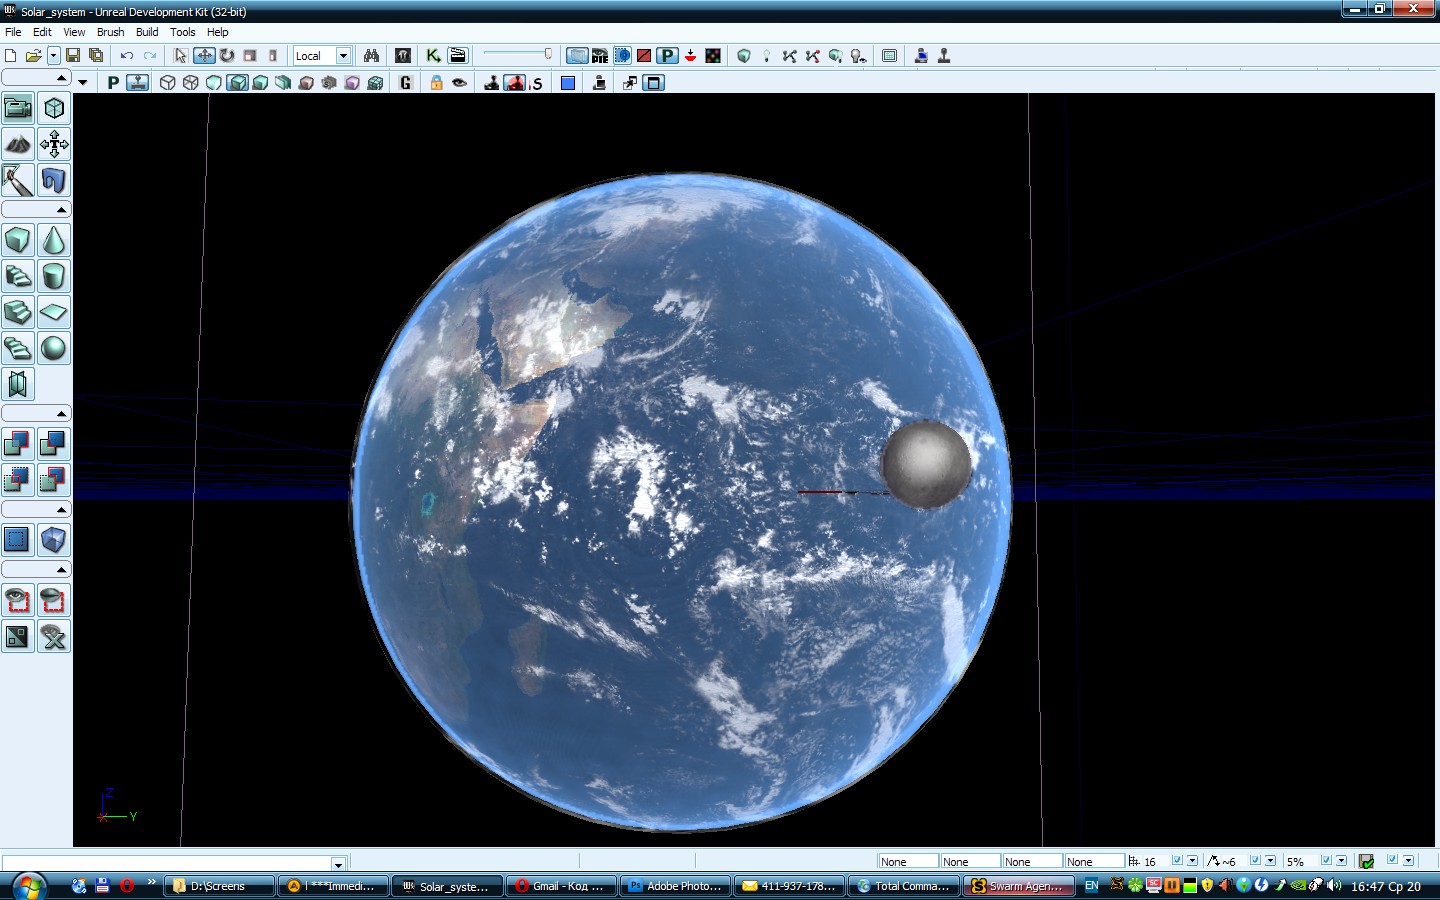Select the Geometry mode tool

tap(54, 108)
